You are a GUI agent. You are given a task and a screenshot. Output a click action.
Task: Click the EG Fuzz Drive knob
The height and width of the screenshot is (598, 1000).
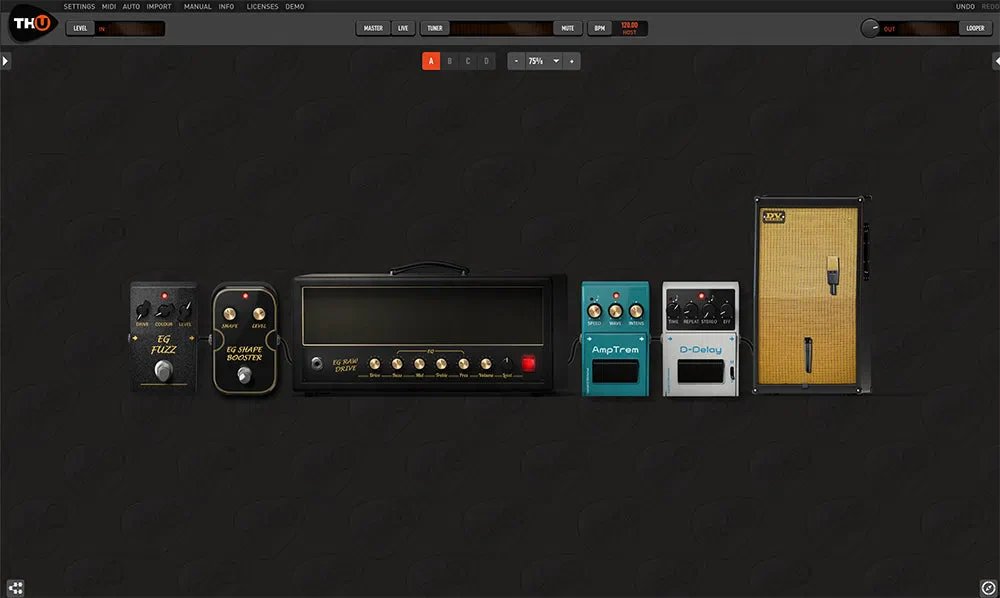(143, 311)
